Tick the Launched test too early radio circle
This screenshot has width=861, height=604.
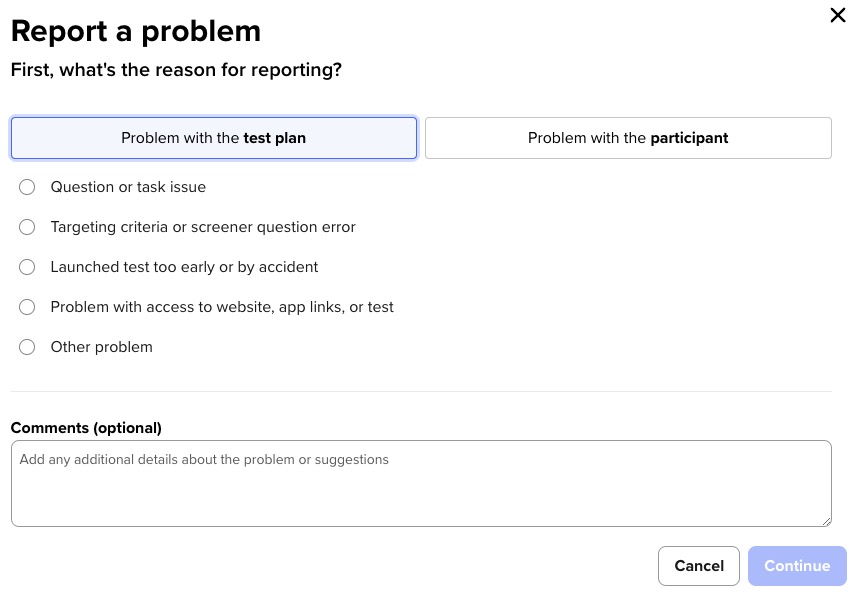27,267
